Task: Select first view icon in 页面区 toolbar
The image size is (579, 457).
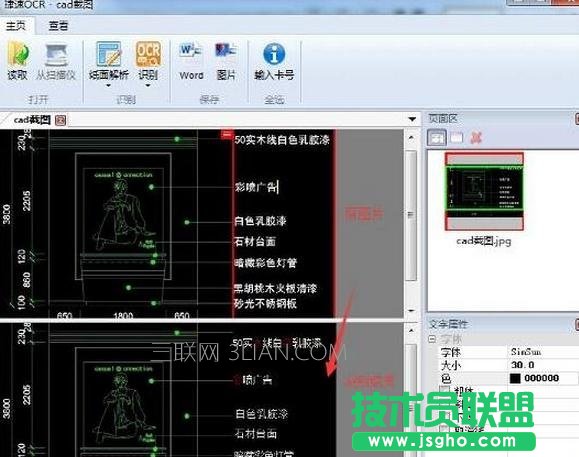Action: point(437,138)
